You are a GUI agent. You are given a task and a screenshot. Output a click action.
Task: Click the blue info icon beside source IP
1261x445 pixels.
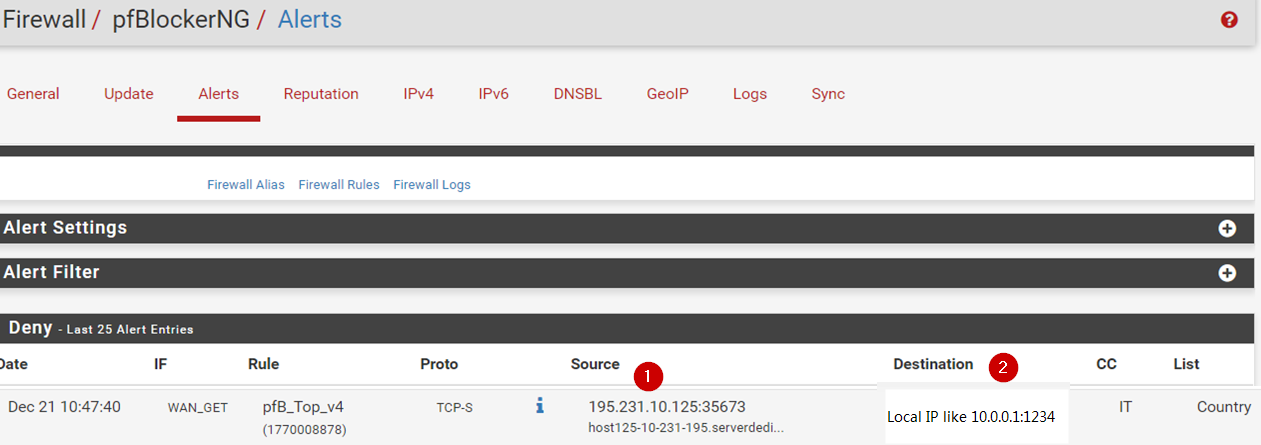pyautogui.click(x=540, y=405)
